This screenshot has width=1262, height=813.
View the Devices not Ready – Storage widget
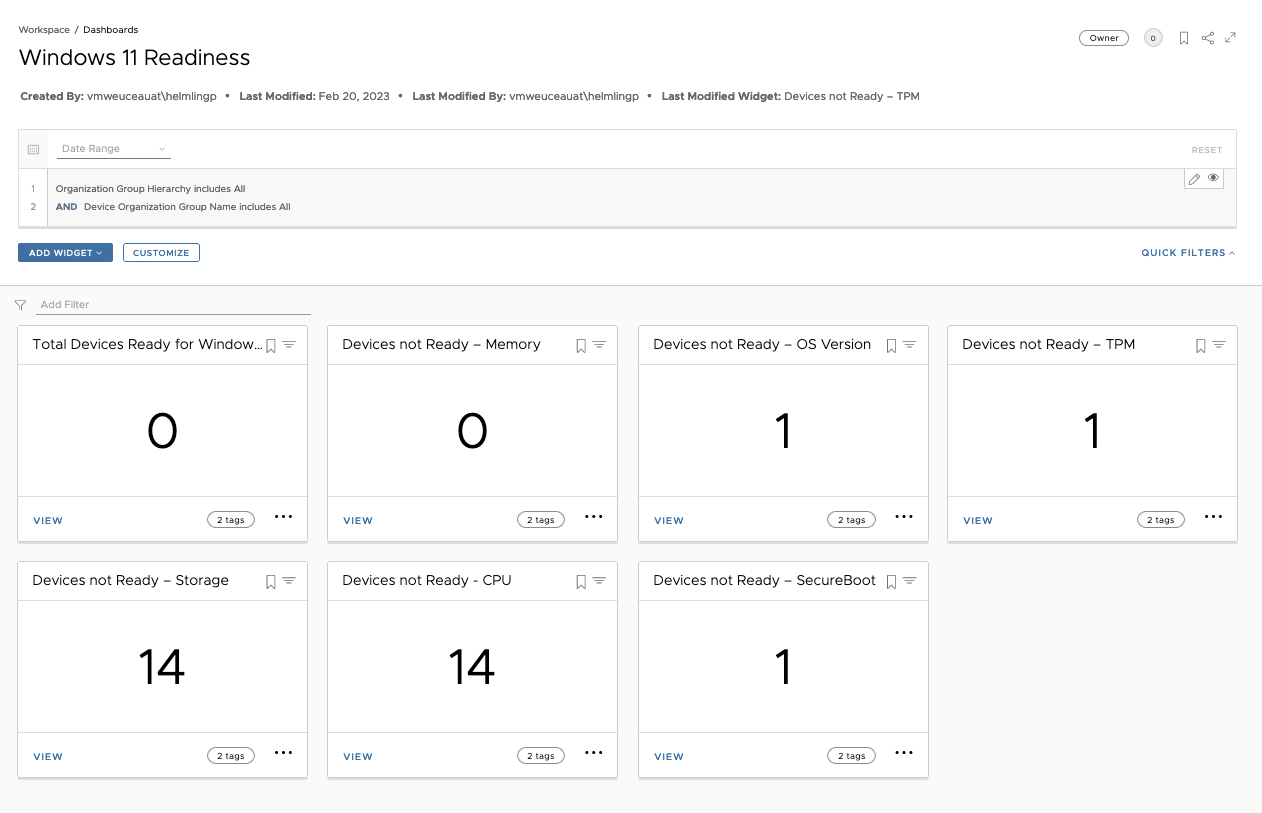point(48,757)
